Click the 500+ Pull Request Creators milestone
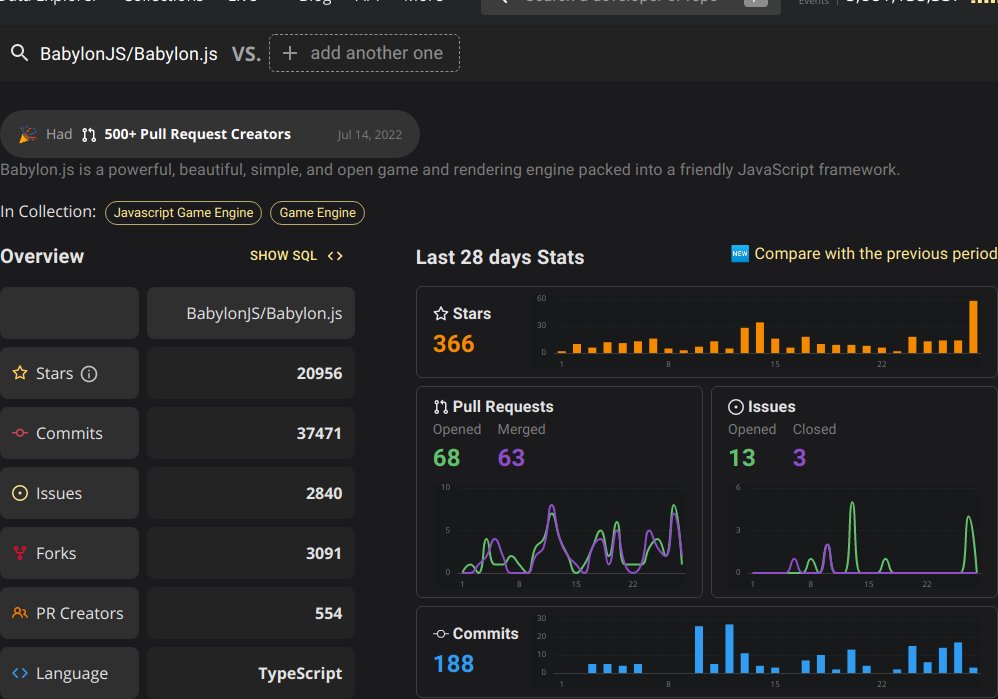Screen dimensions: 998x699 (209, 134)
